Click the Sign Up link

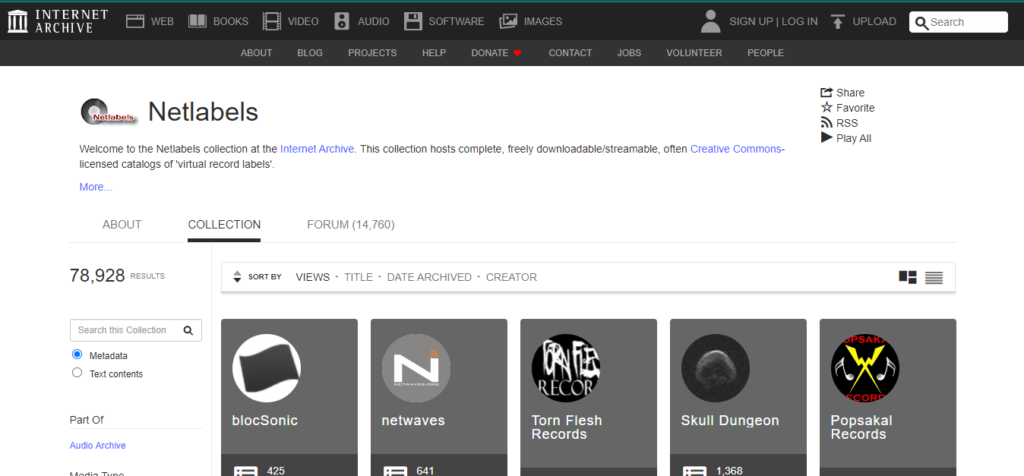pos(751,22)
